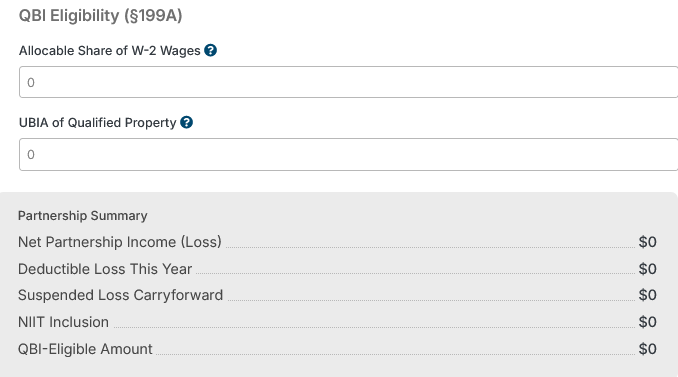
Task: Focus the UBIA of Qualified Property input
Action: [x=349, y=154]
